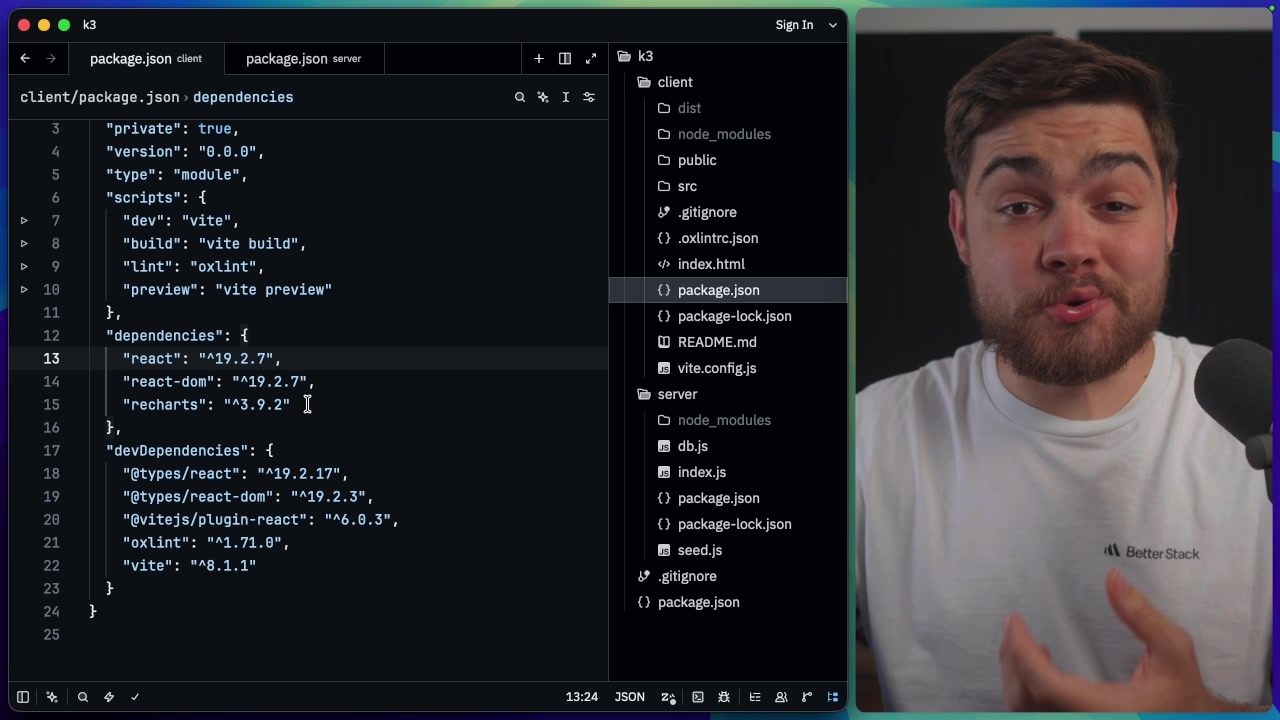Open project search in status bar

coord(83,697)
